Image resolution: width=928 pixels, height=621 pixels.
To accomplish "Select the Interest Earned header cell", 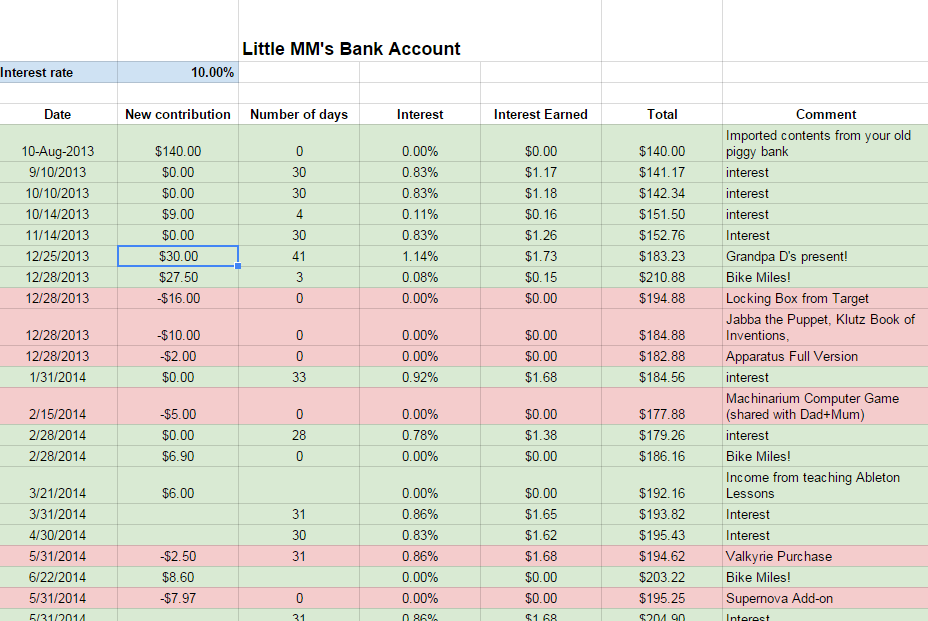I will pos(541,114).
